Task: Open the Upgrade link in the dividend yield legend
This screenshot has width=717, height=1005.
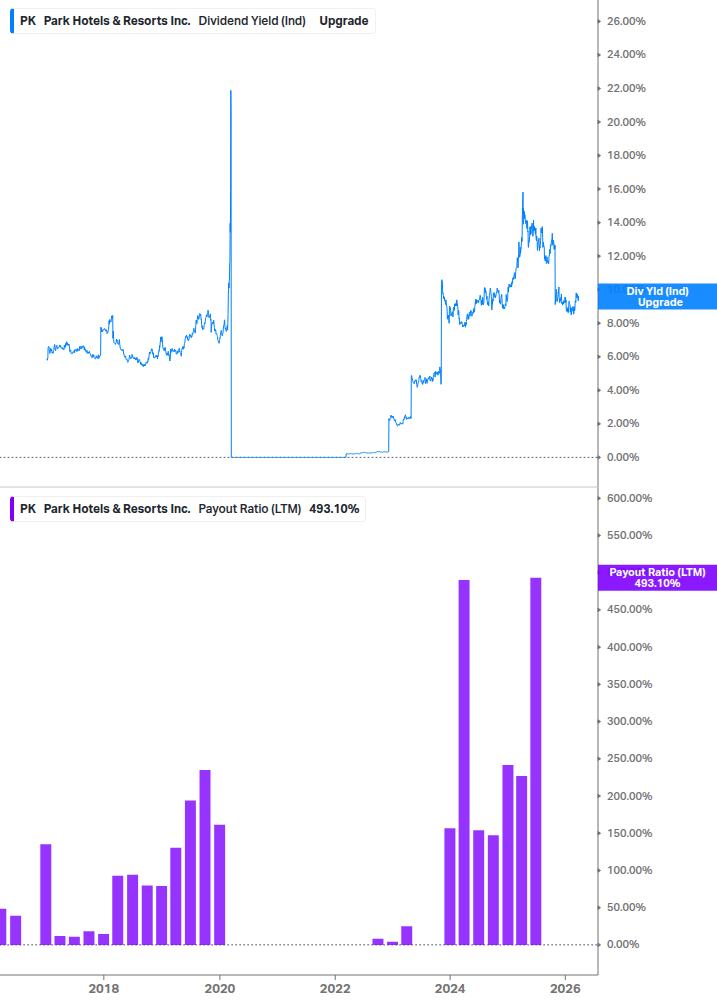Action: 344,20
